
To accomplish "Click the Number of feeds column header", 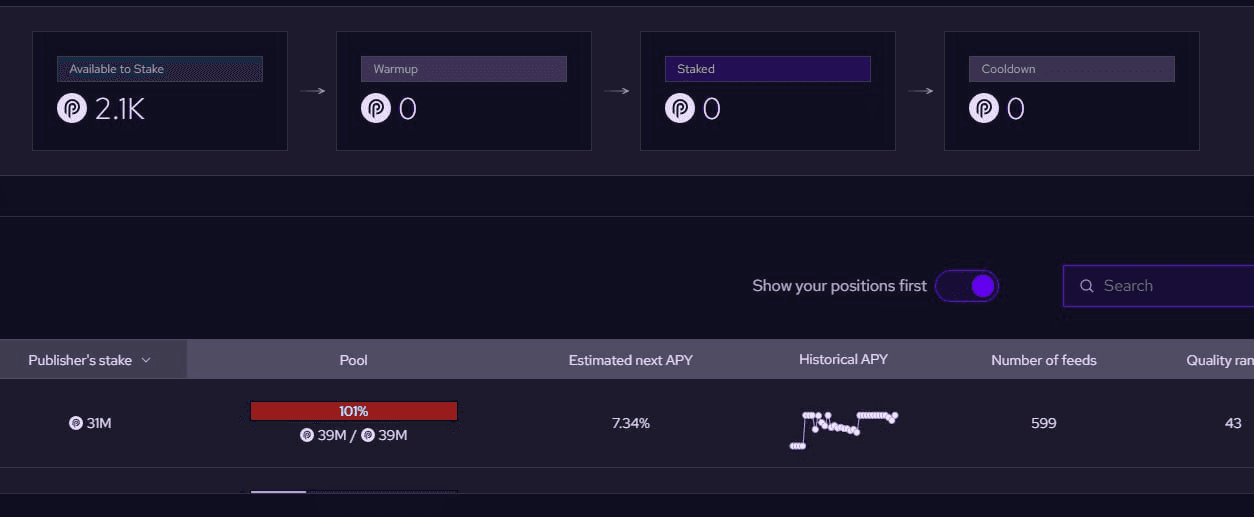I will 1043,360.
